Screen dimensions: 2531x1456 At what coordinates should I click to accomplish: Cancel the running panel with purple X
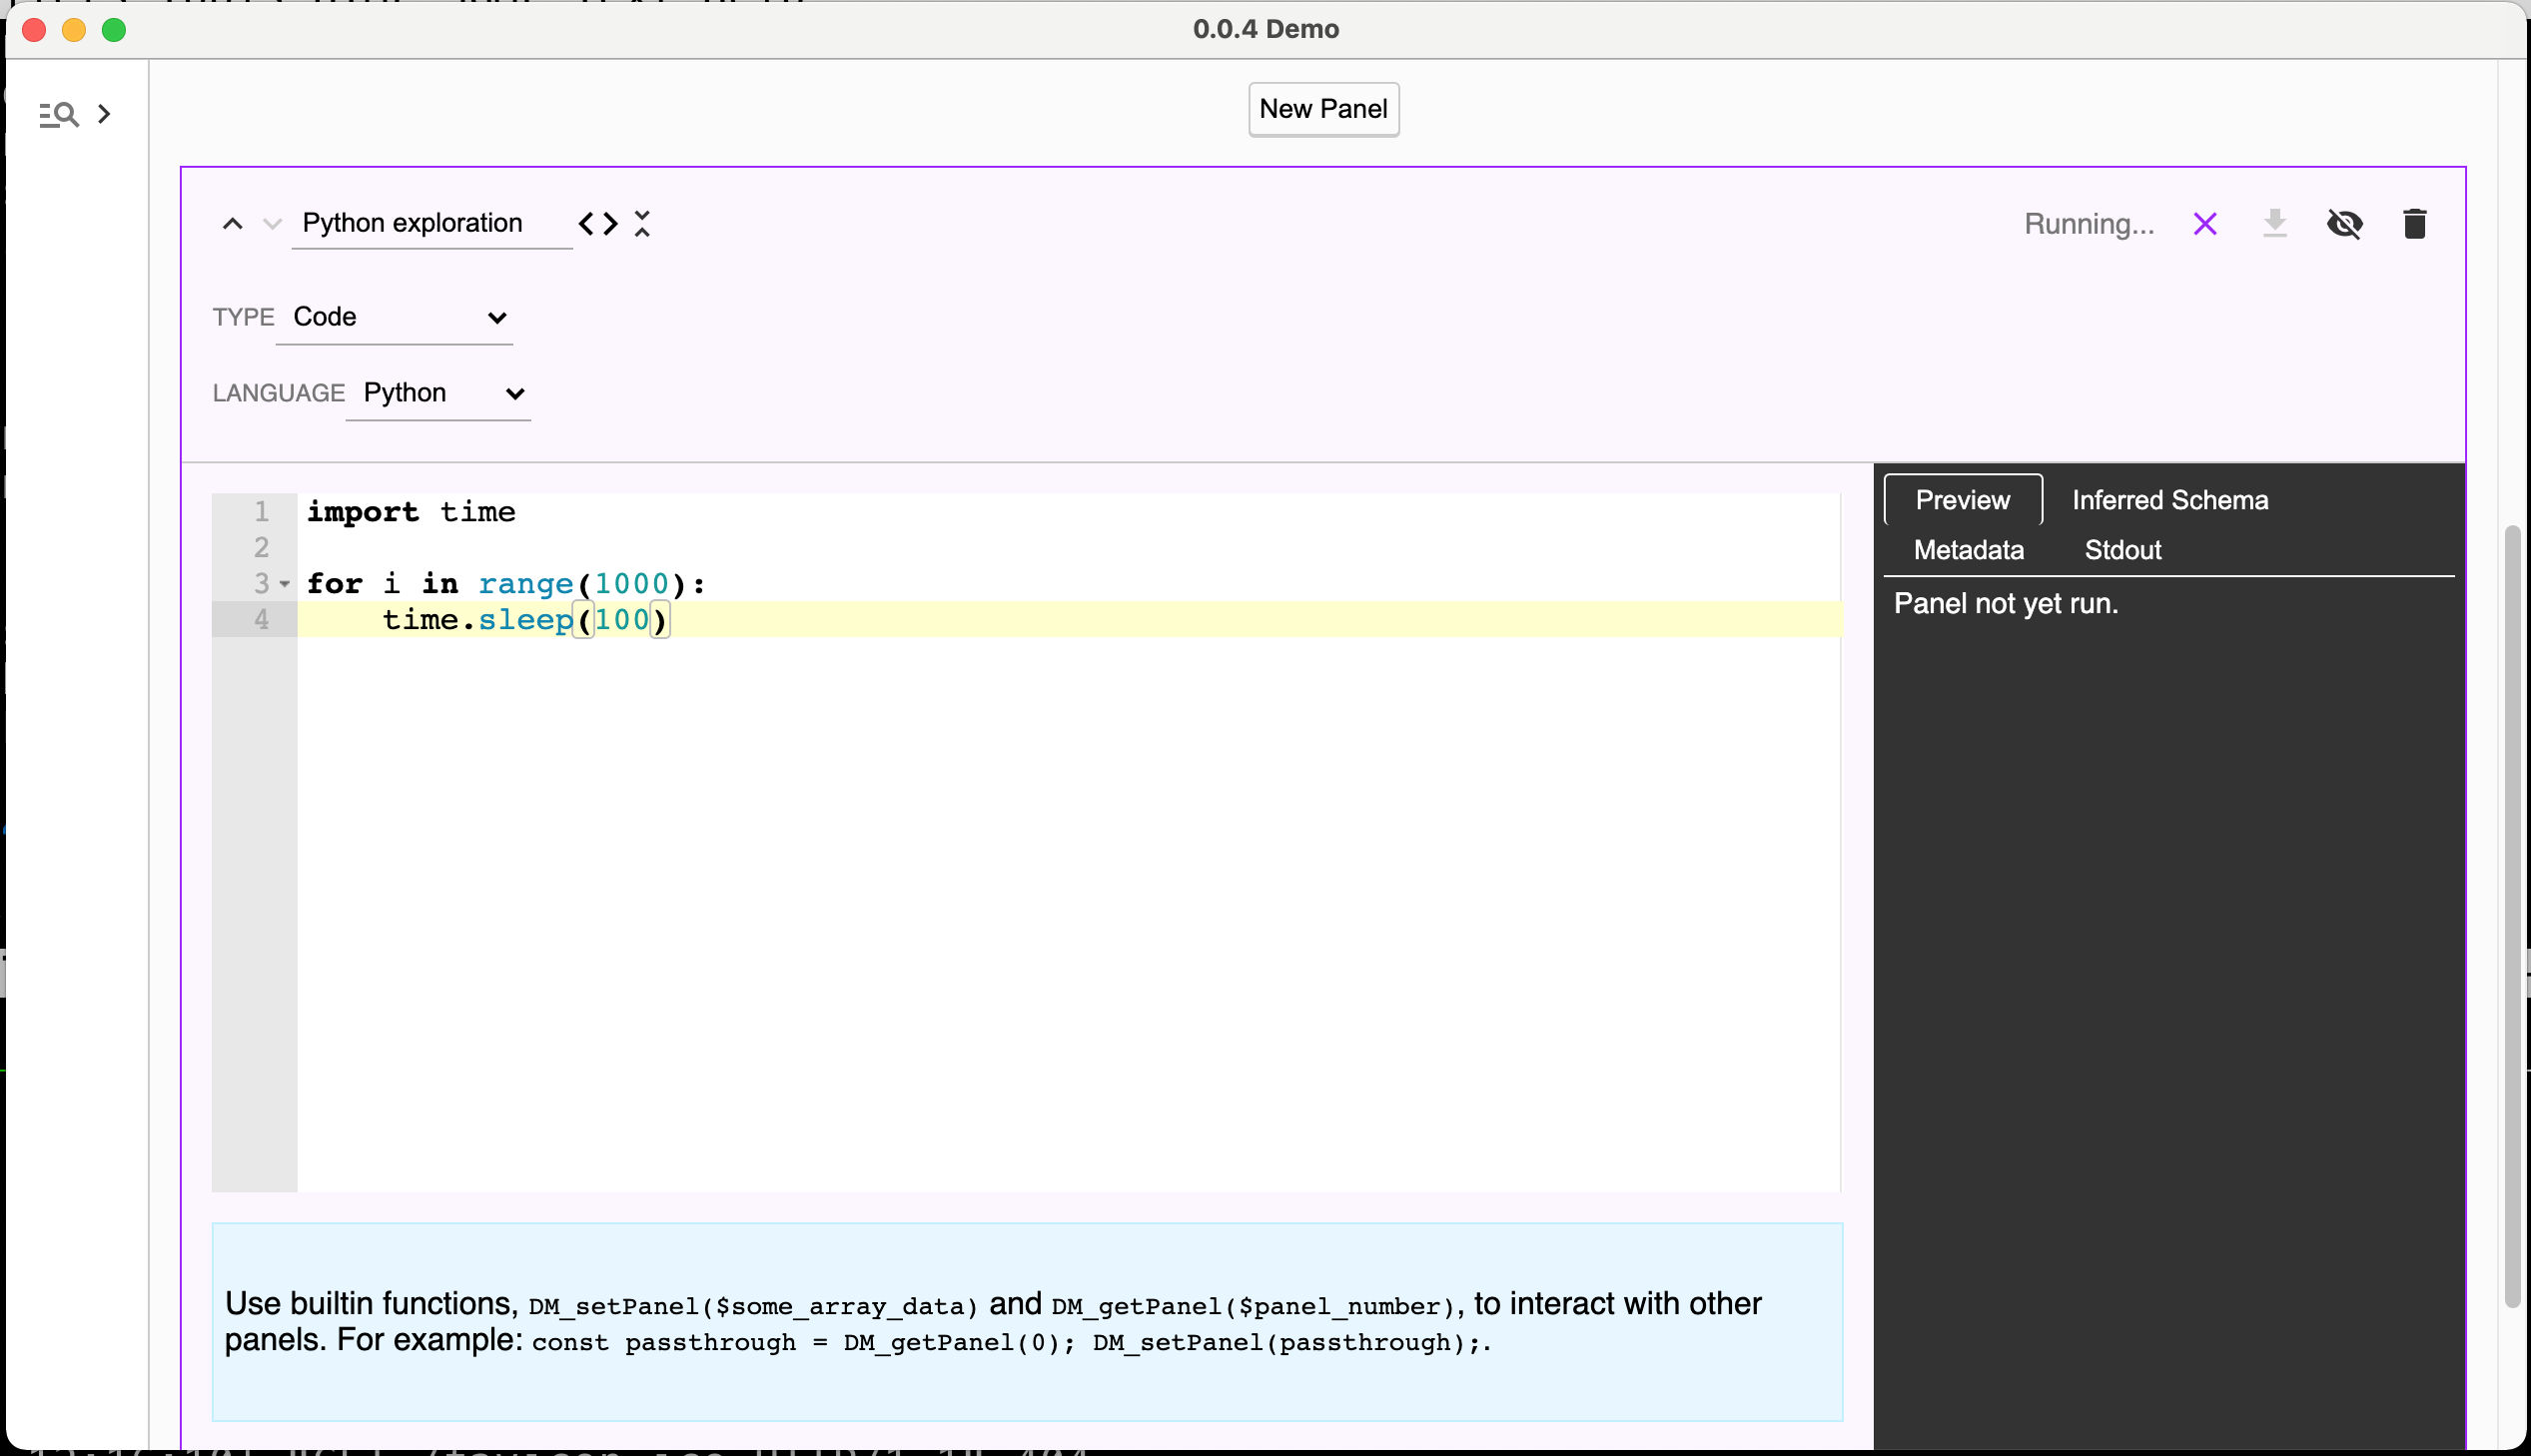pos(2205,223)
